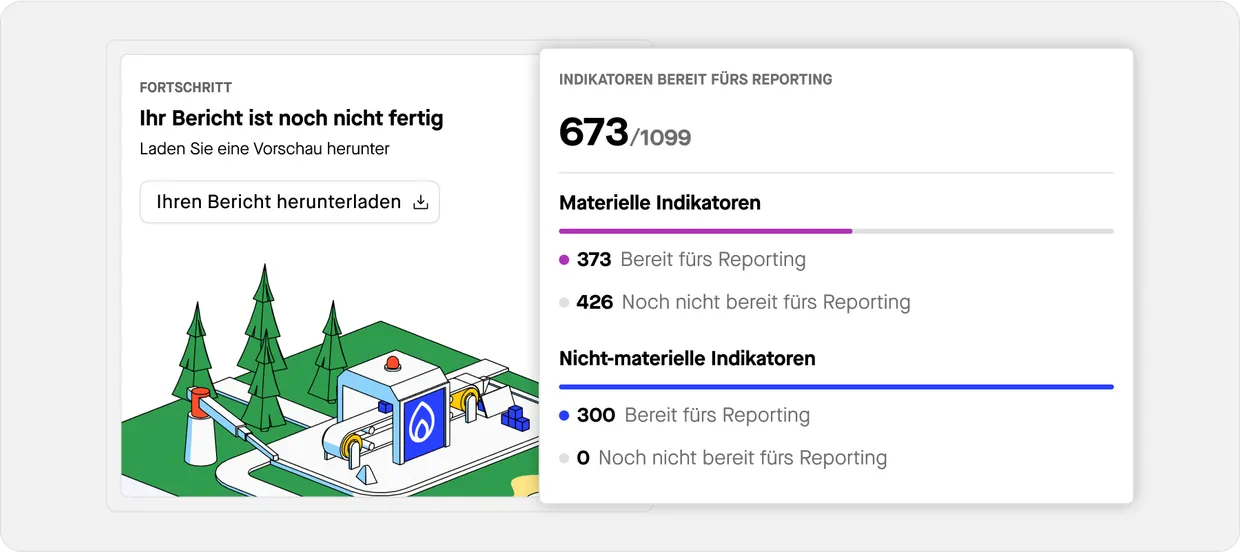The width and height of the screenshot is (1240, 552).
Task: Click the 'Ihr Bericht ist noch nicht fertig' title
Action: point(291,118)
